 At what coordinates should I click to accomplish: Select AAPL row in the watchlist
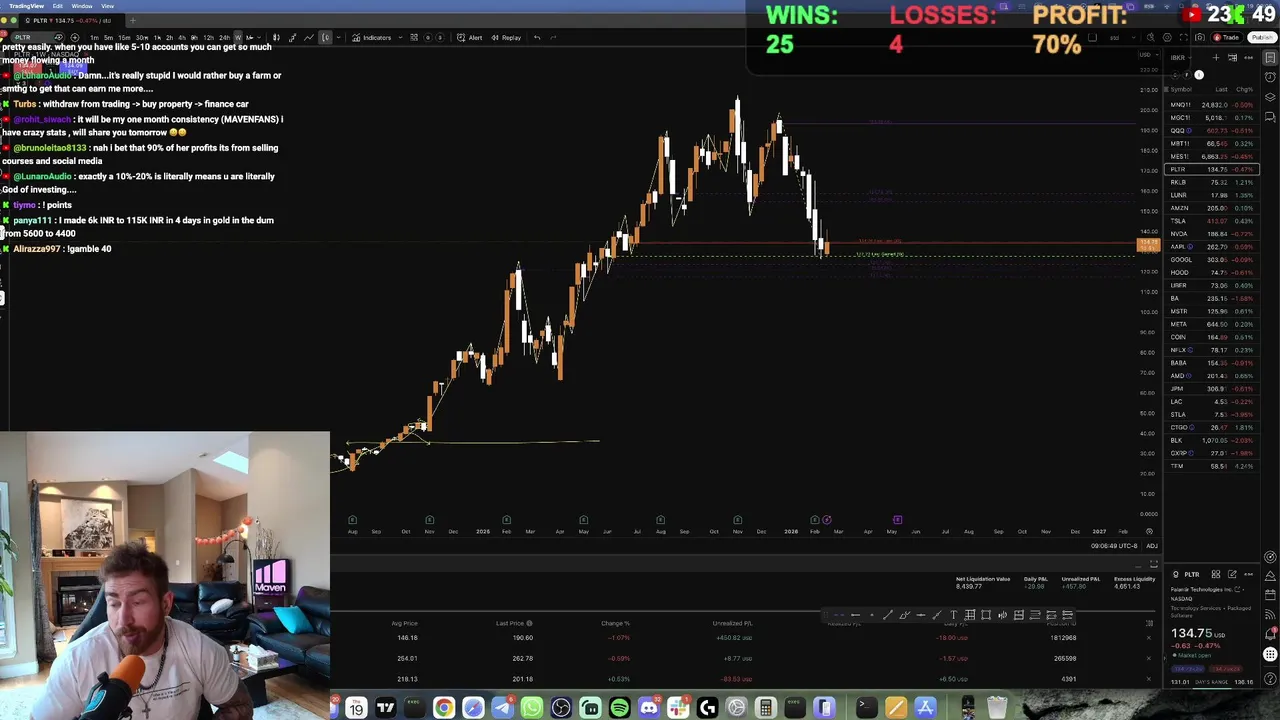click(x=1211, y=247)
